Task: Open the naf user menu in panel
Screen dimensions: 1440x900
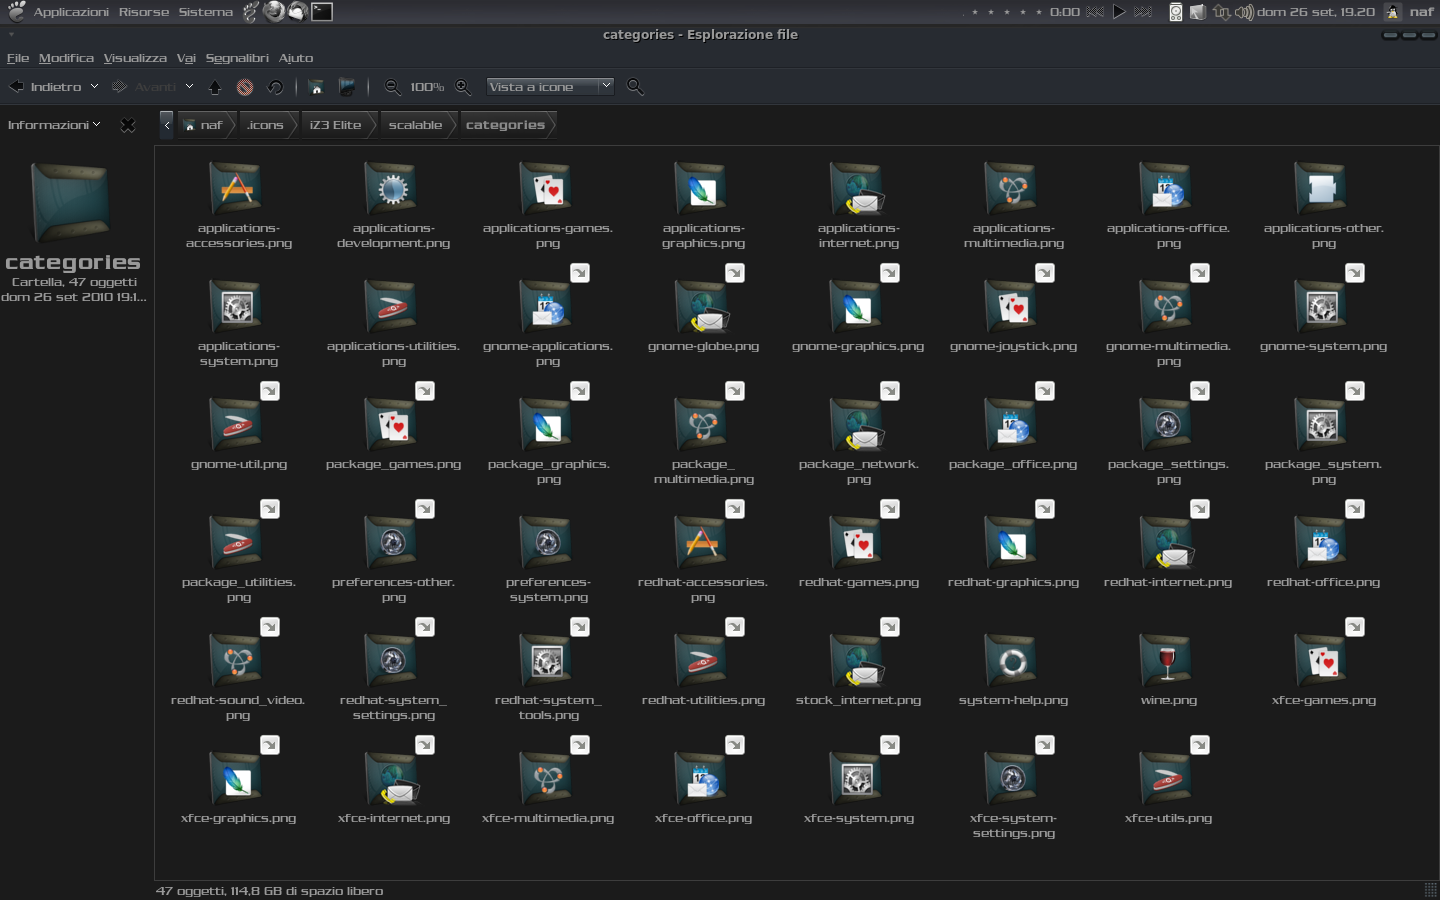Action: pyautogui.click(x=1422, y=12)
